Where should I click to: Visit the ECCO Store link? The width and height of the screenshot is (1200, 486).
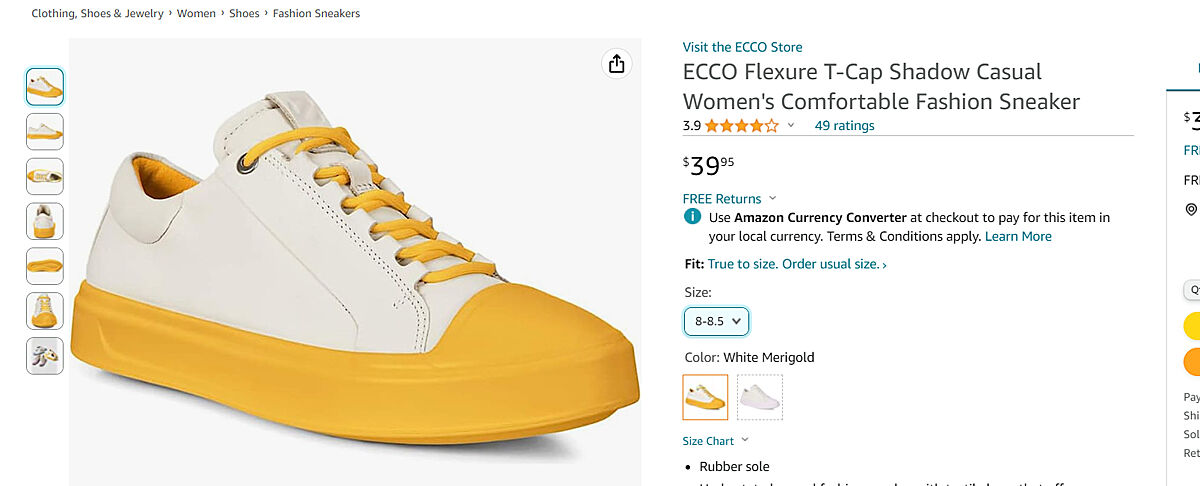[742, 47]
